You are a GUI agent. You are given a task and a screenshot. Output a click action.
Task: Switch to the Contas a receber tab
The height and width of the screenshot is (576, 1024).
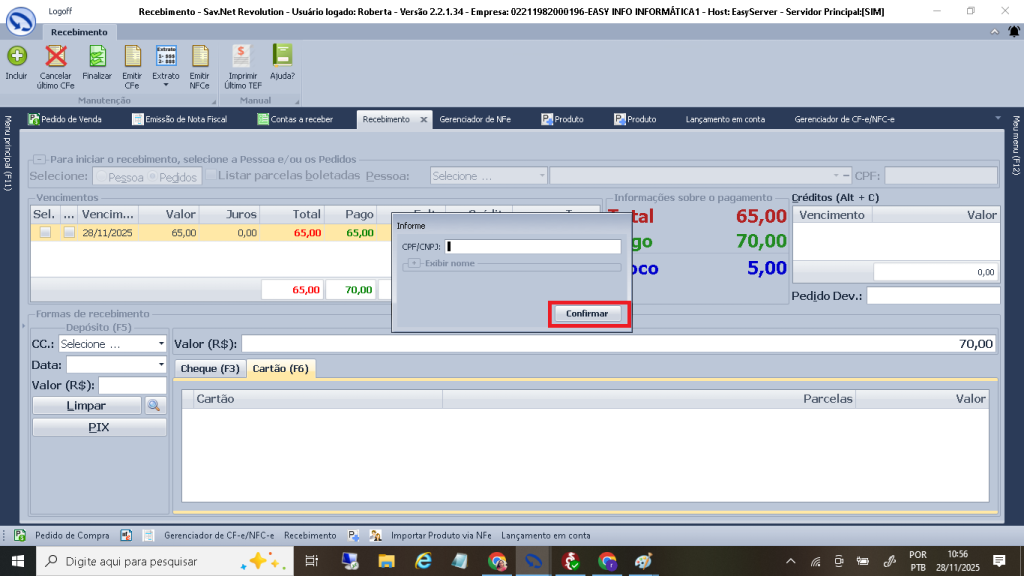pyautogui.click(x=300, y=119)
